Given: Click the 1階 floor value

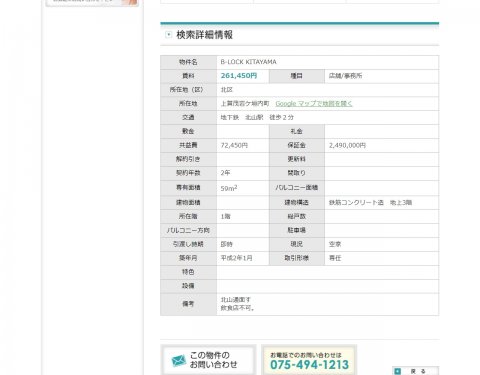Looking at the screenshot, I should (225, 216).
